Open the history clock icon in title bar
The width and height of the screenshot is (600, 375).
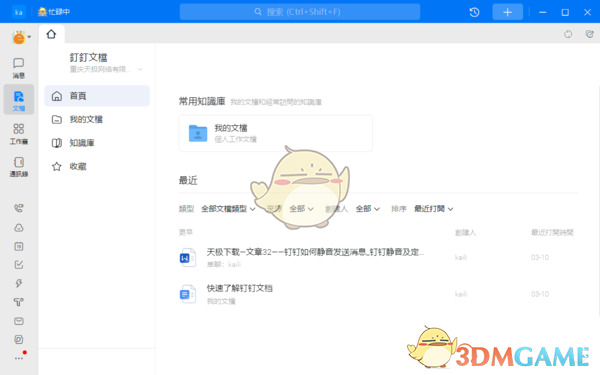(474, 12)
